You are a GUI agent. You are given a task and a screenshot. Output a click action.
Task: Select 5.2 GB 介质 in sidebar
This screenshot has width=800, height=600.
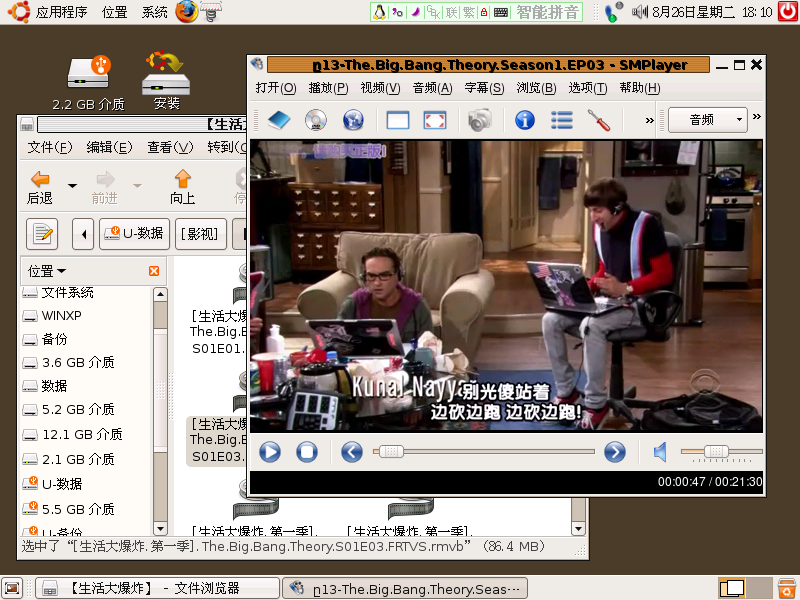click(68, 410)
